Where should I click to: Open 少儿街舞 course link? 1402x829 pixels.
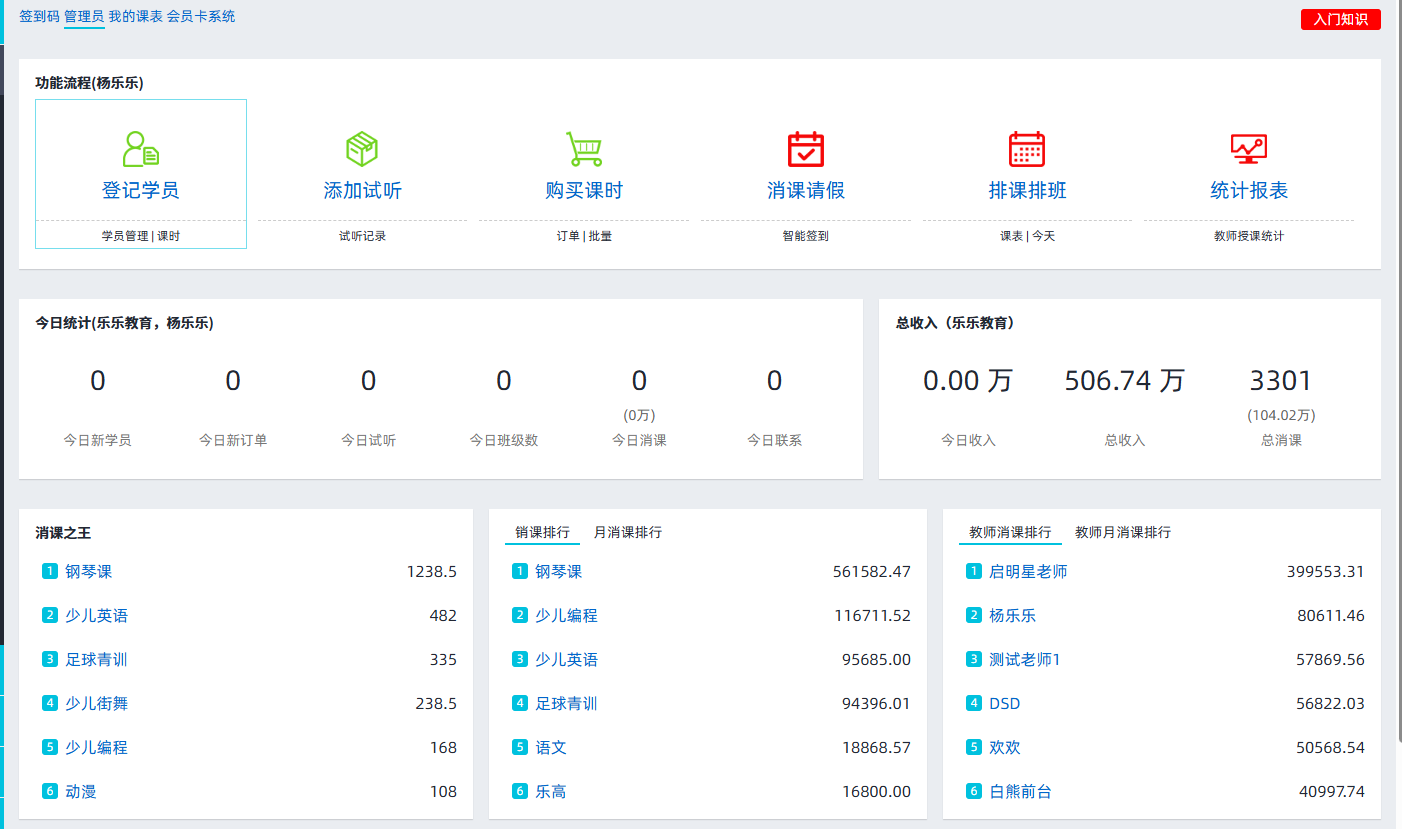coord(97,703)
